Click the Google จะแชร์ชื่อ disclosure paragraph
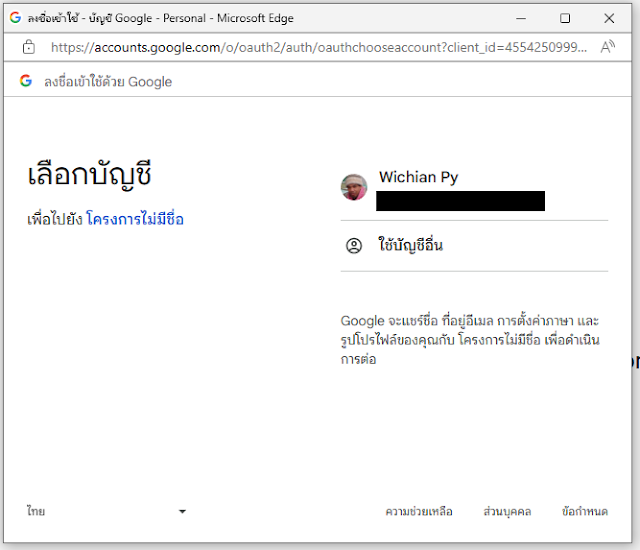The image size is (640, 550). tap(470, 340)
